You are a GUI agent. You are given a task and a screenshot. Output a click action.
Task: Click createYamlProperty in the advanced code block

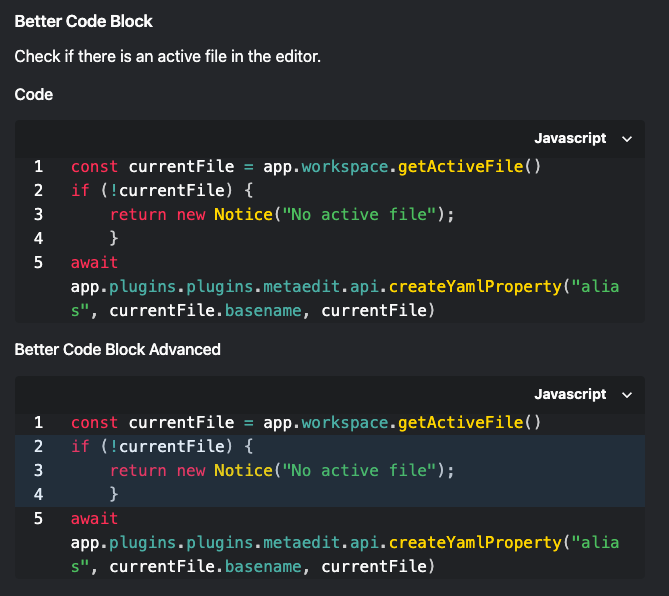475,543
